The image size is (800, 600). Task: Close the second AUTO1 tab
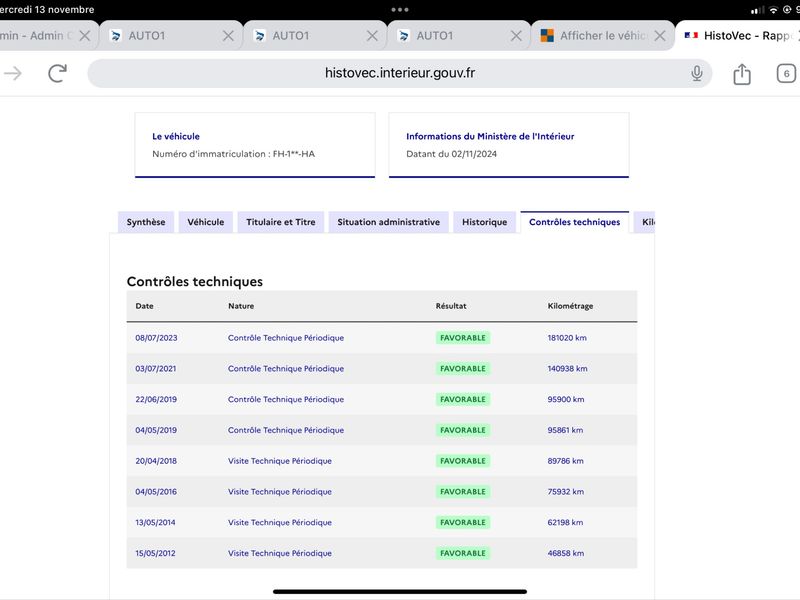372,36
